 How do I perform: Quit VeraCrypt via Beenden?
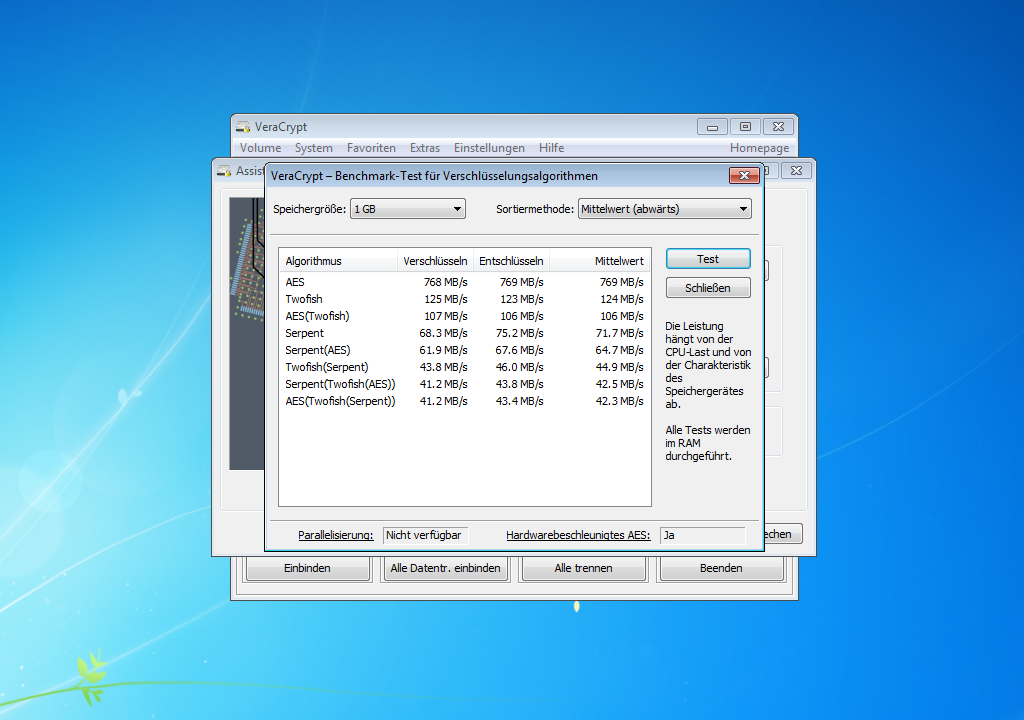721,568
